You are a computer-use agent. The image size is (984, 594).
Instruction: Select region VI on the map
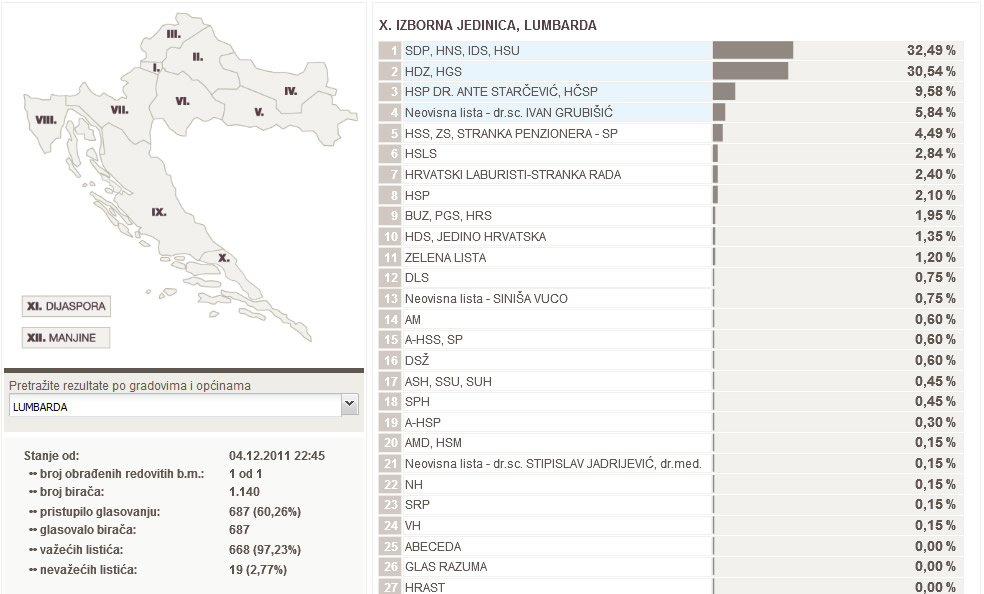182,101
